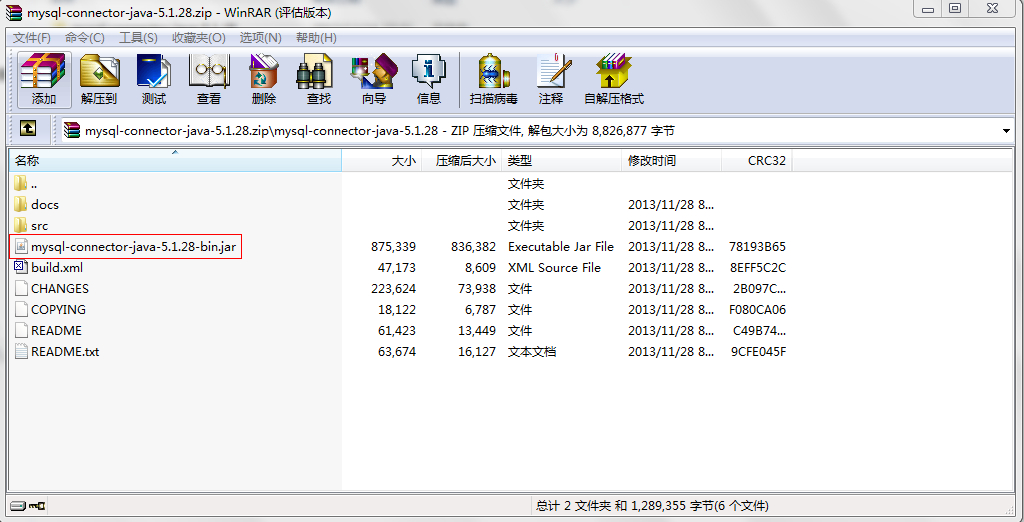Sort by the 修改时间 column header
This screenshot has height=522, width=1024.
[671, 161]
